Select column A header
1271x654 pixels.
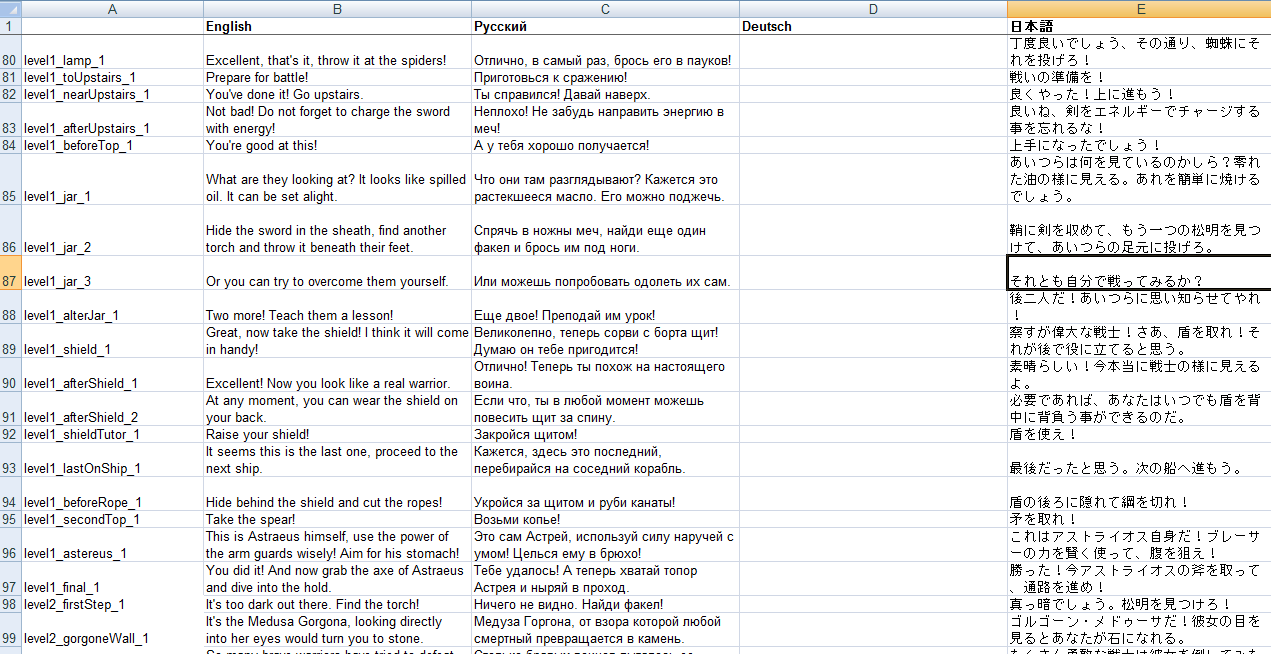(x=112, y=8)
